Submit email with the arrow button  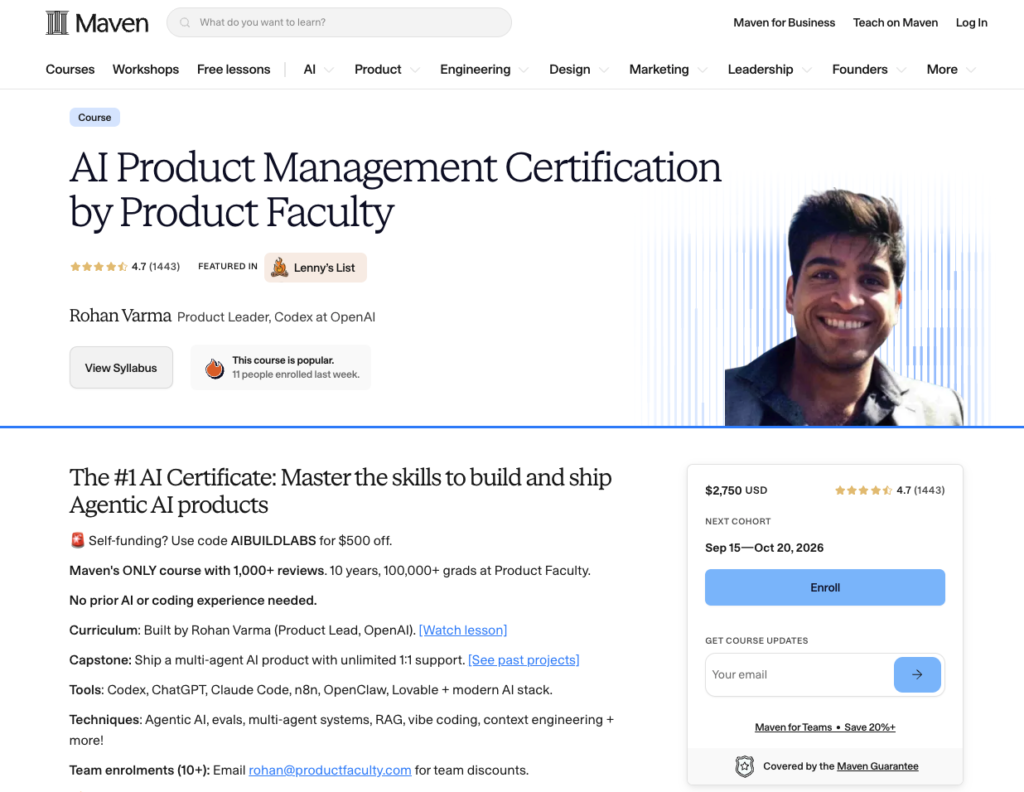coord(917,674)
